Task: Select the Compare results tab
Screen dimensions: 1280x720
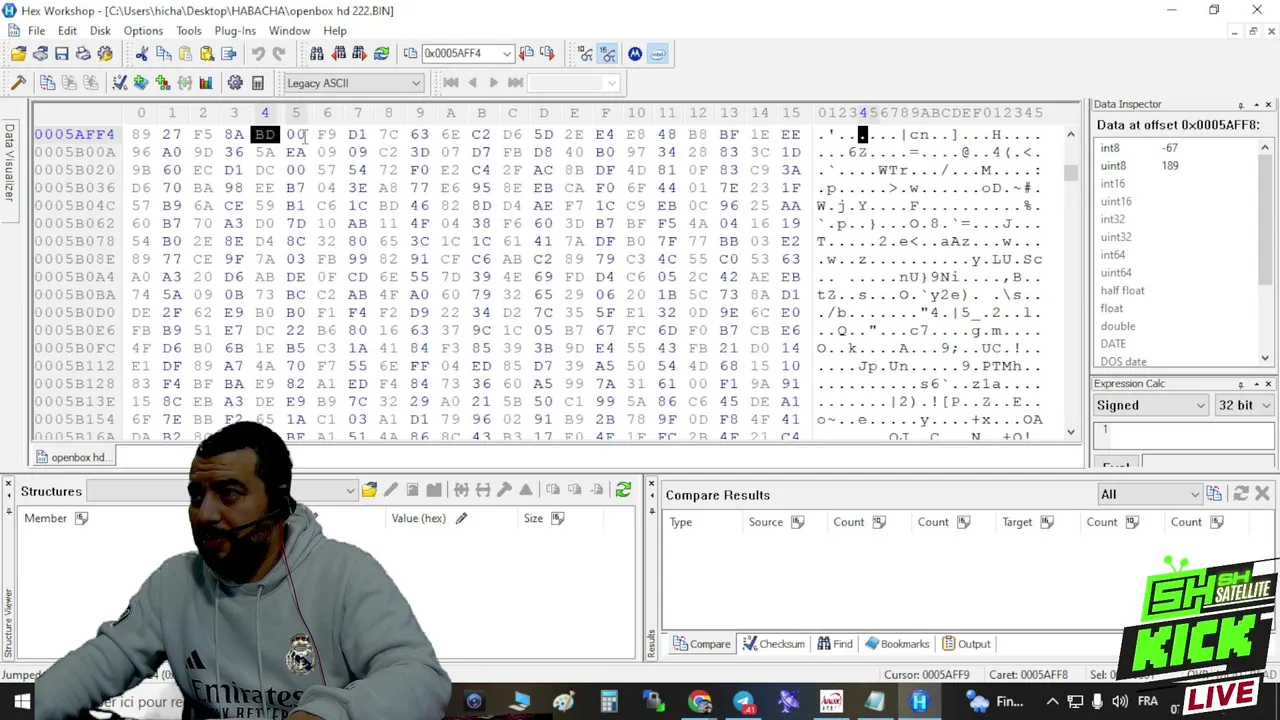Action: [x=702, y=644]
